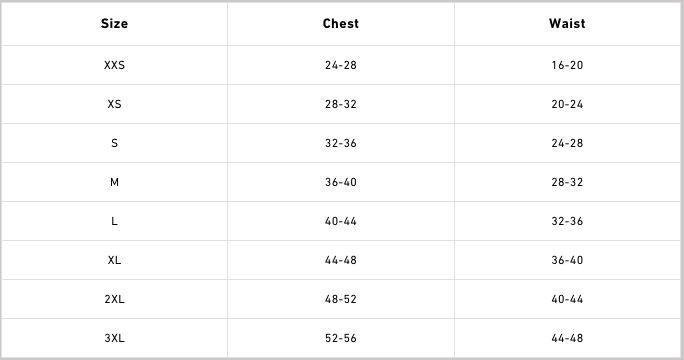Click waist value 32-36

click(567, 221)
